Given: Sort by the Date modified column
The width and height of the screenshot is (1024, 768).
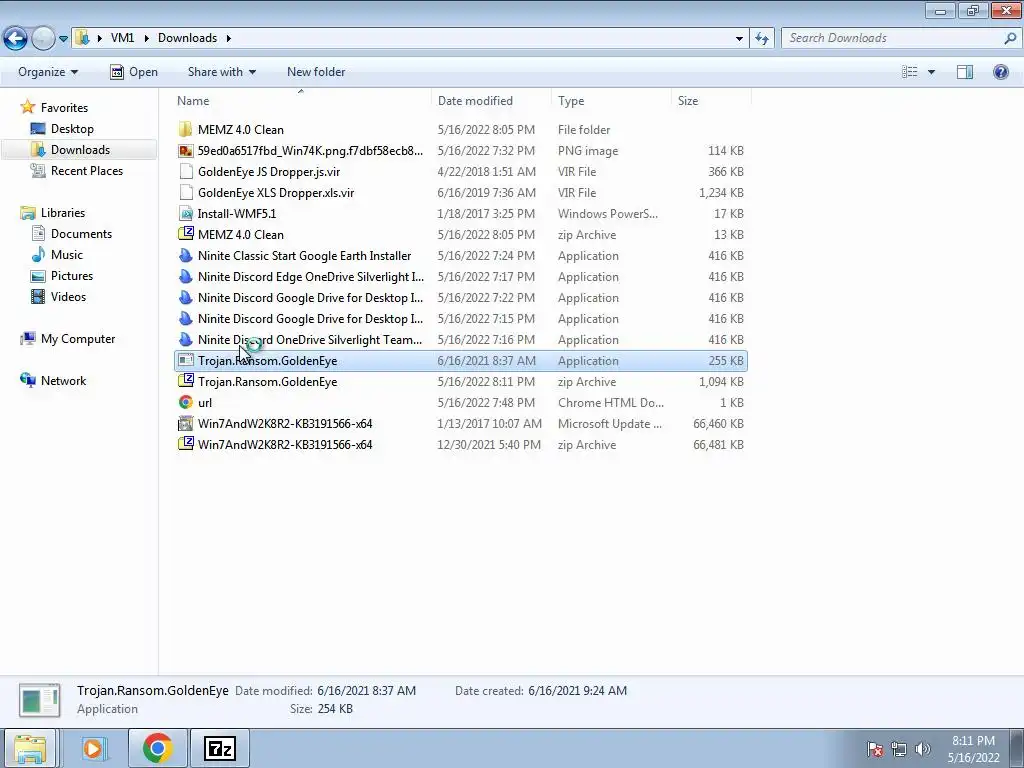Looking at the screenshot, I should click(x=475, y=101).
